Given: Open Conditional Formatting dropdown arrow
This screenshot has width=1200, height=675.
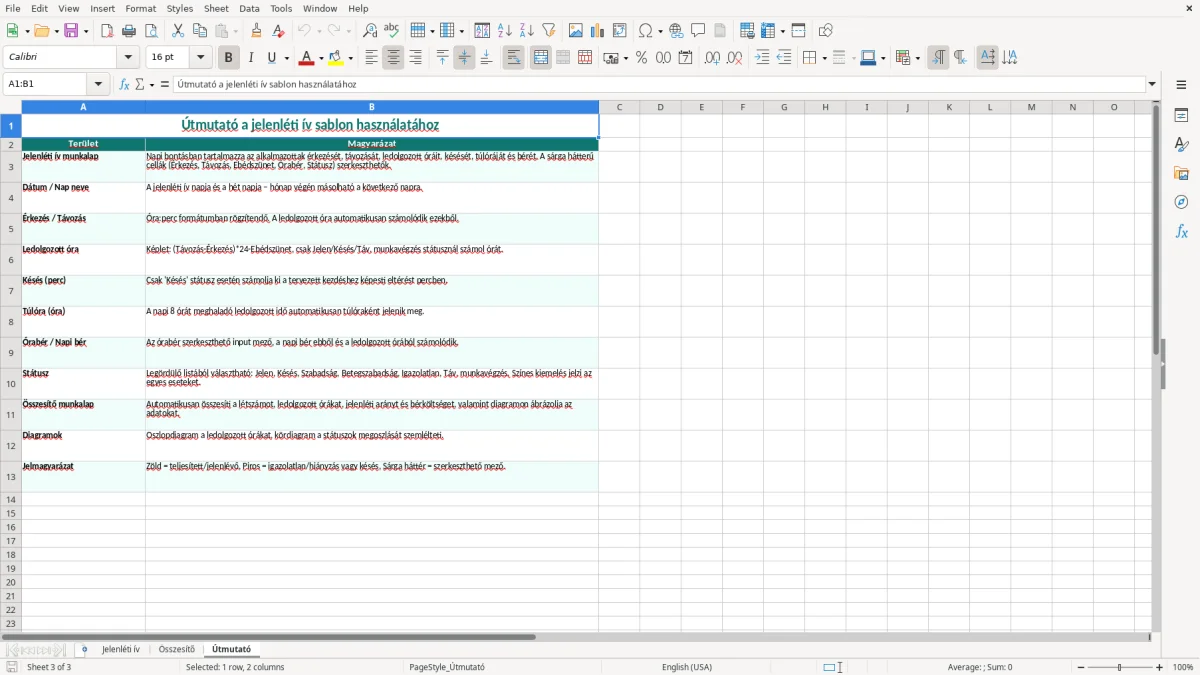Looking at the screenshot, I should (918, 58).
